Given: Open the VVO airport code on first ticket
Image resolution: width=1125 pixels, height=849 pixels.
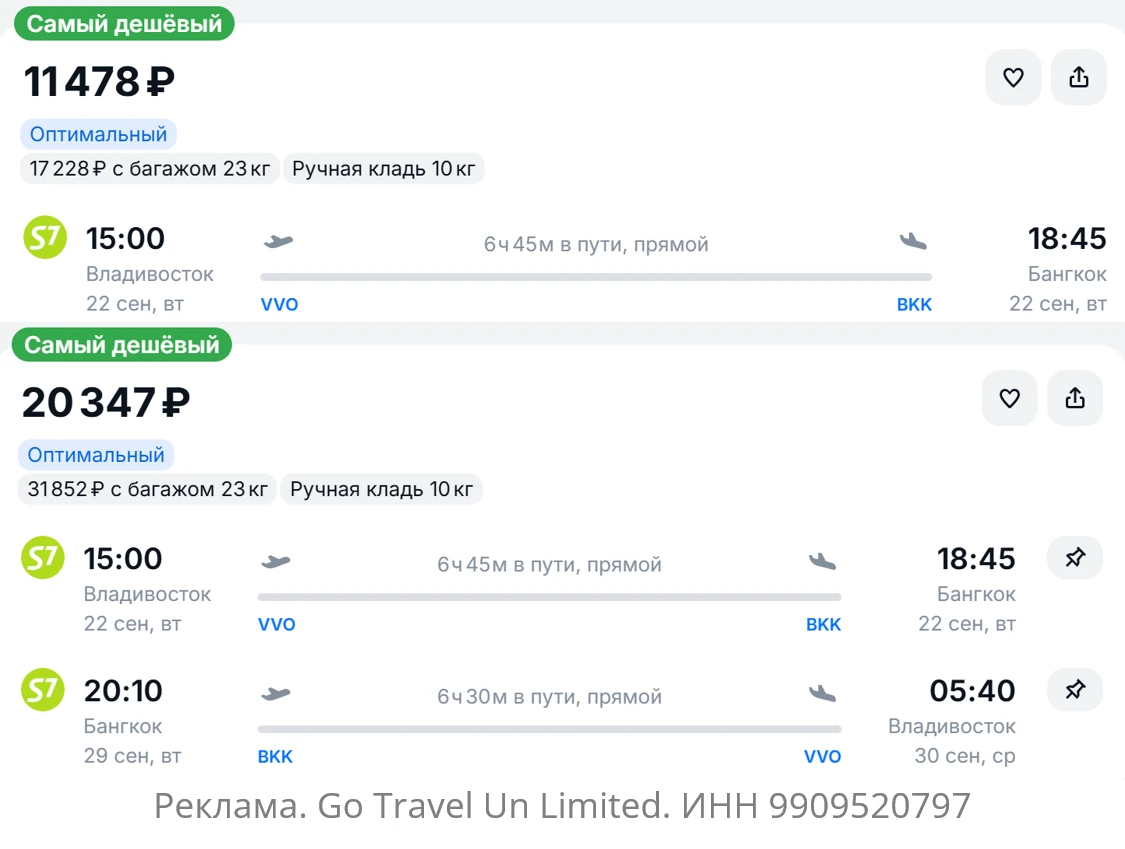Looking at the screenshot, I should click(279, 304).
